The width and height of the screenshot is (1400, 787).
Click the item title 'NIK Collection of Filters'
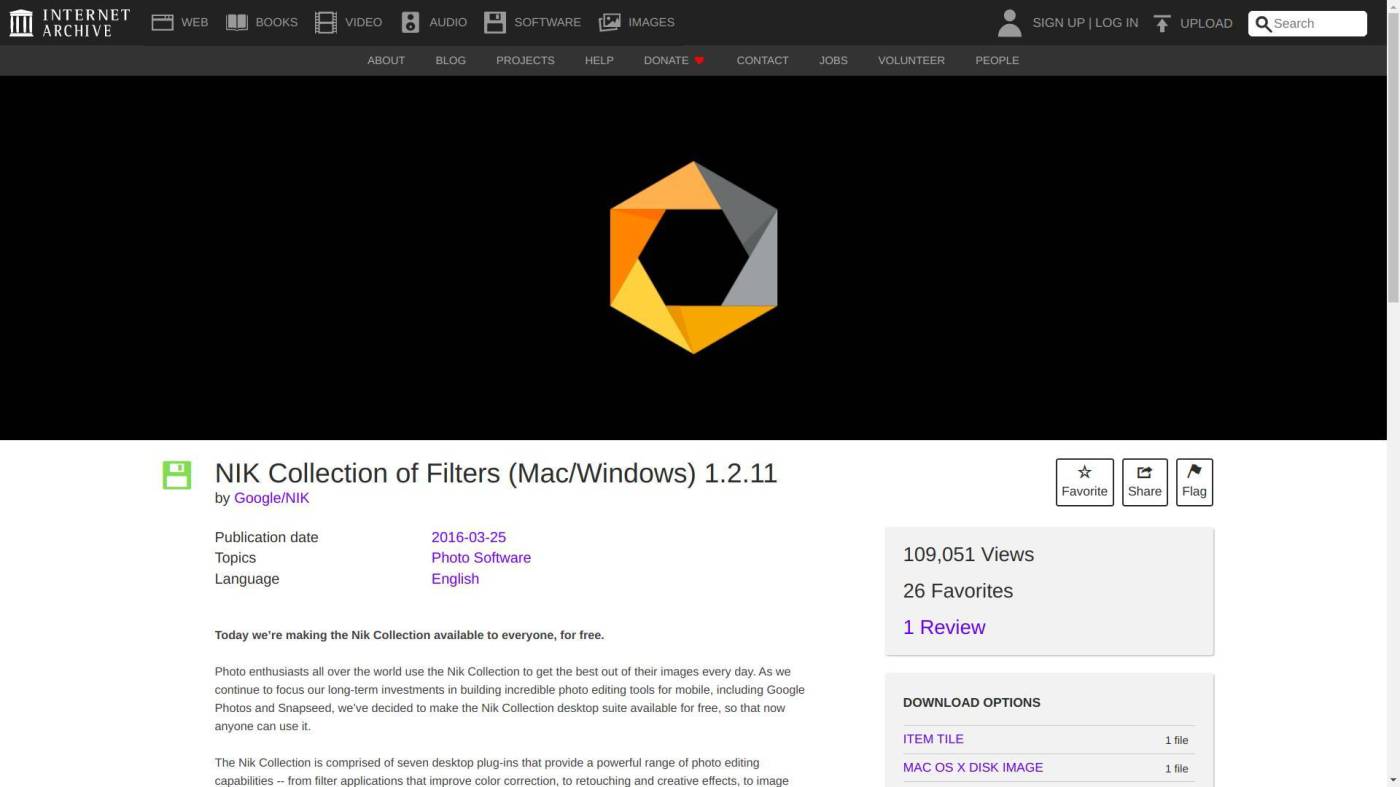(x=496, y=473)
